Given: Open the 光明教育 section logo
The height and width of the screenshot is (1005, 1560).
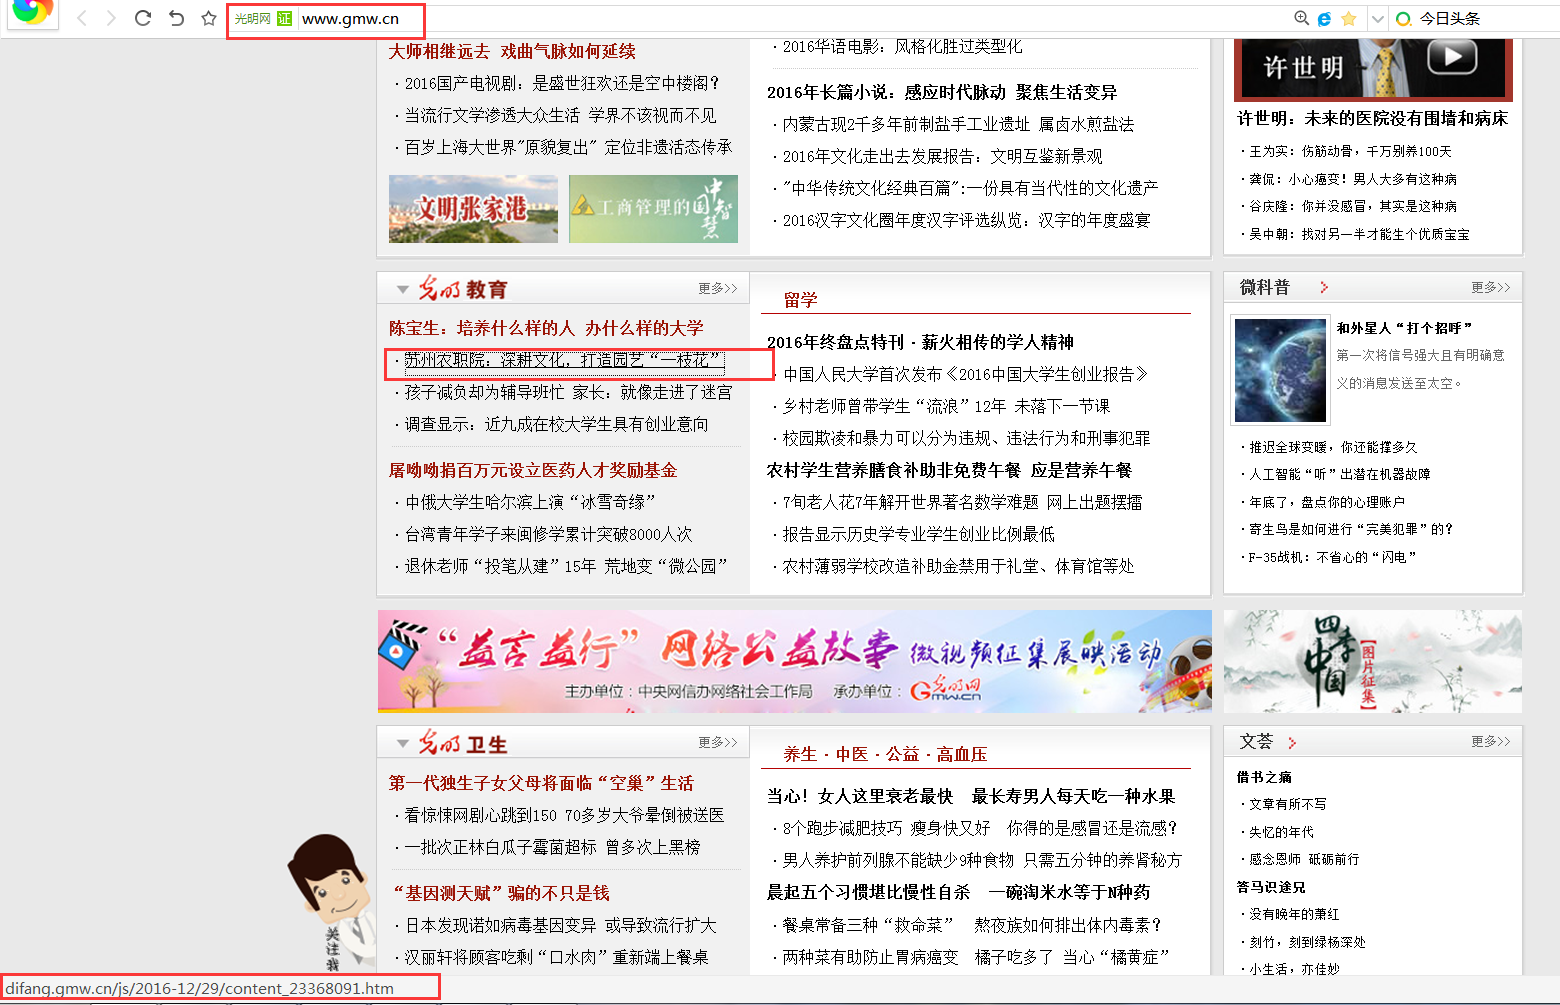Looking at the screenshot, I should (x=463, y=289).
